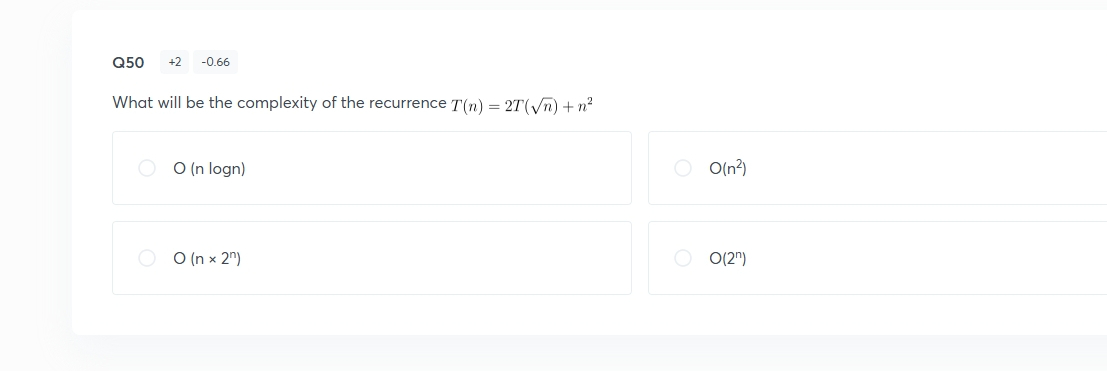Click the word "recurrence" in the question
Viewport: 1107px width, 371px height.
click(x=407, y=103)
